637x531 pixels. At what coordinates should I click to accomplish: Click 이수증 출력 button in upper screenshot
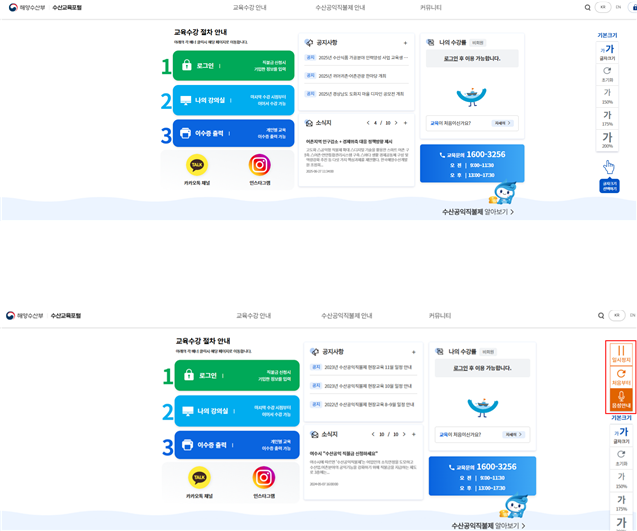[234, 133]
